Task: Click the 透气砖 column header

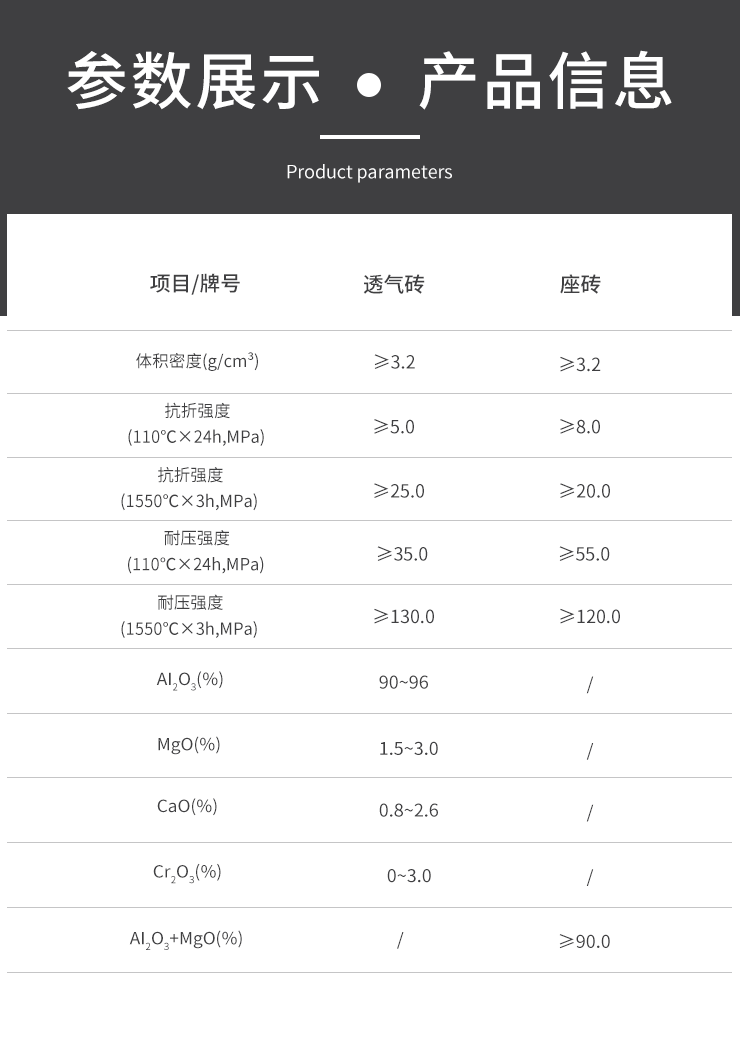Action: coord(393,284)
